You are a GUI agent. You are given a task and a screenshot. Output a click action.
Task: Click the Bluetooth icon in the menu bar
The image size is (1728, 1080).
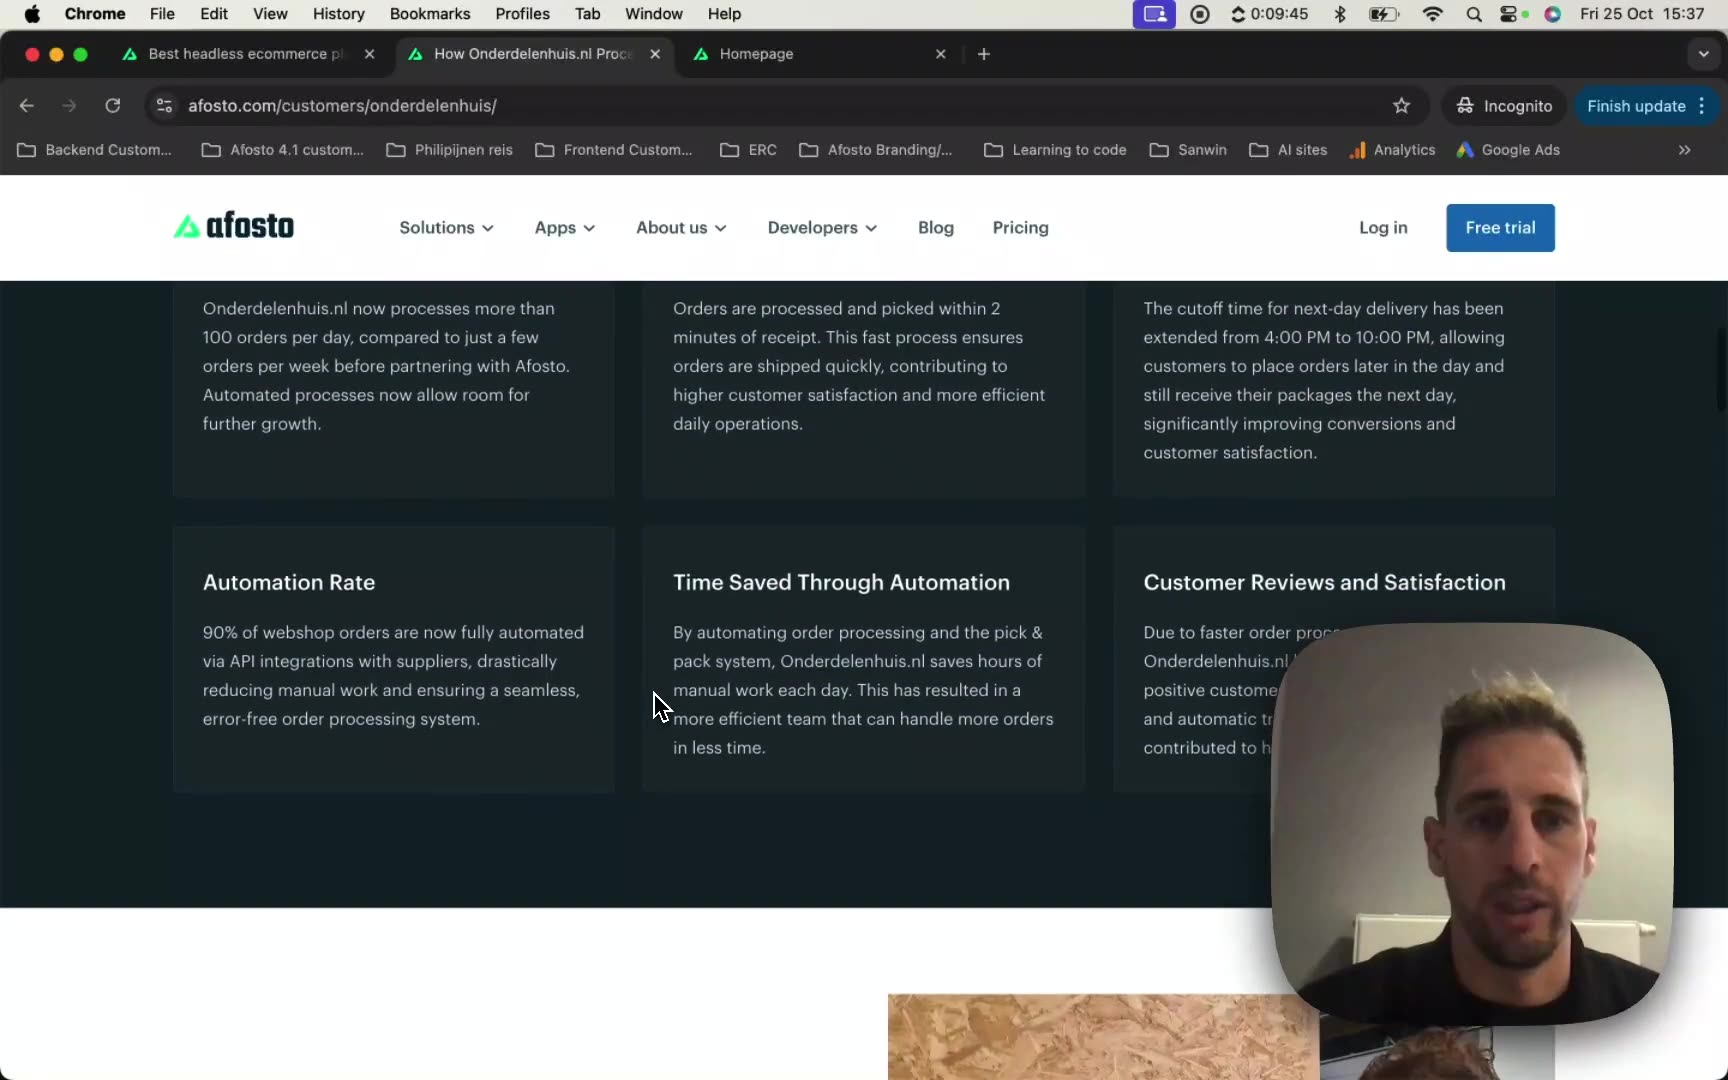(1341, 14)
